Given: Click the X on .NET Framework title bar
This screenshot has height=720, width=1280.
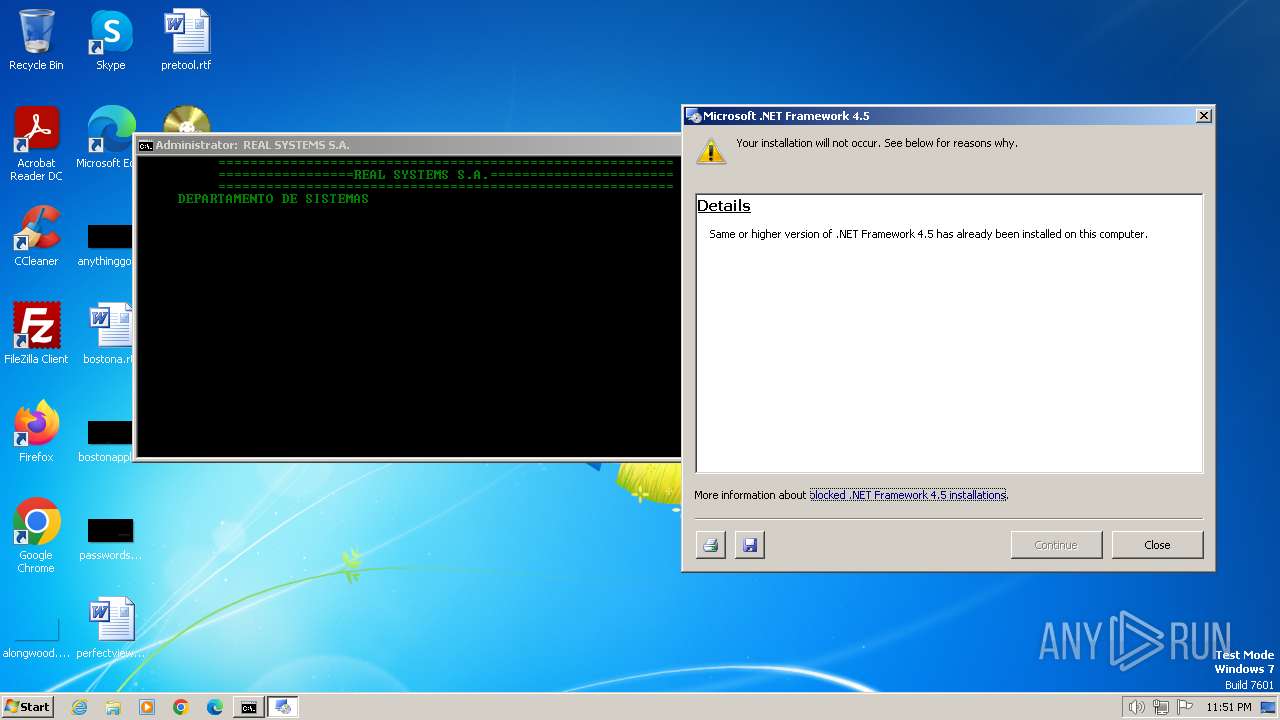Looking at the screenshot, I should 1204,116.
